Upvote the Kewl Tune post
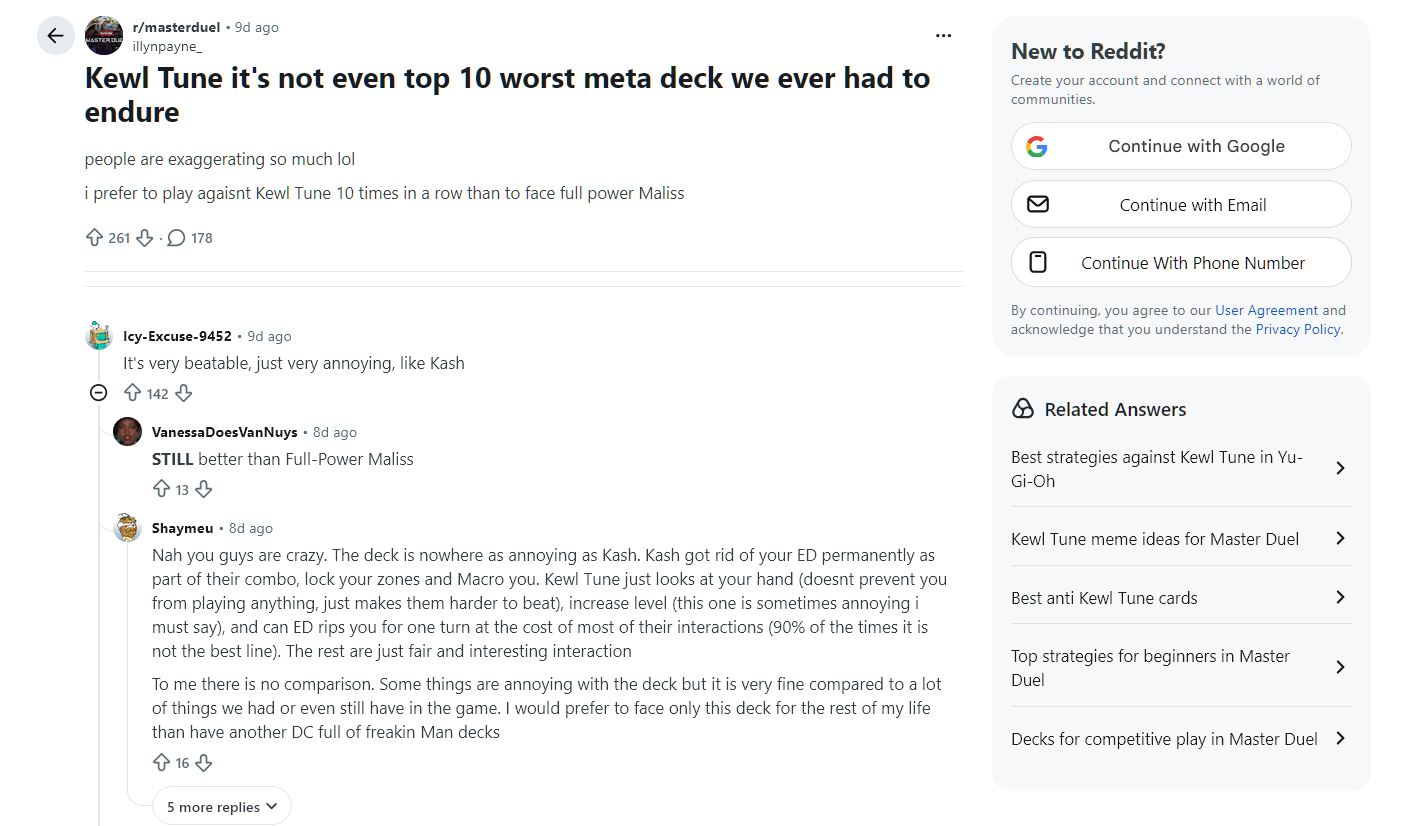Screen dimensions: 1420x826 tap(95, 238)
